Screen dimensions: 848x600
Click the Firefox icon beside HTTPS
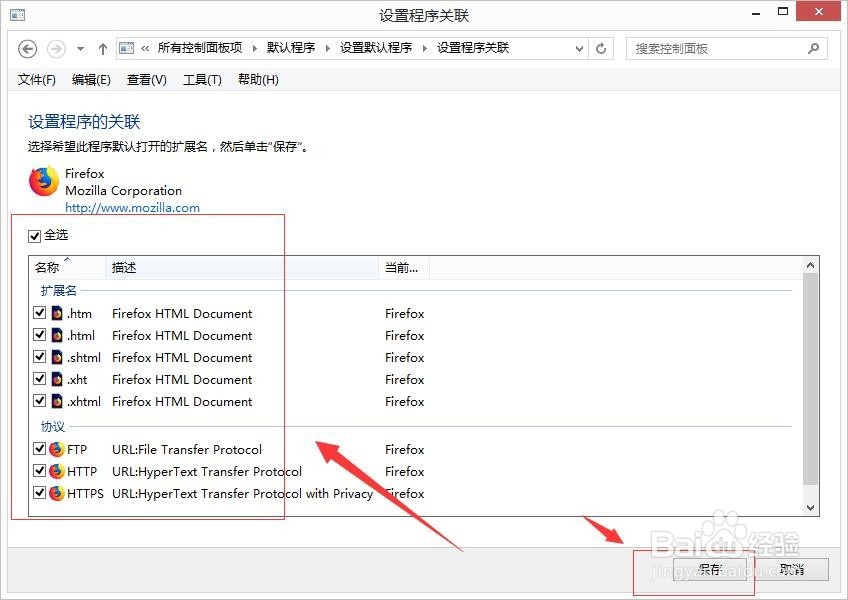point(57,493)
